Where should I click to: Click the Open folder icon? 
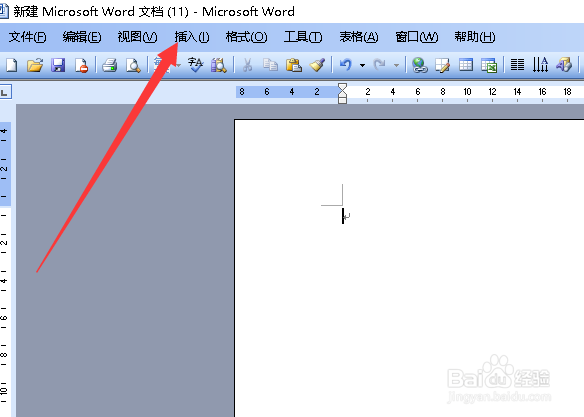pos(35,65)
